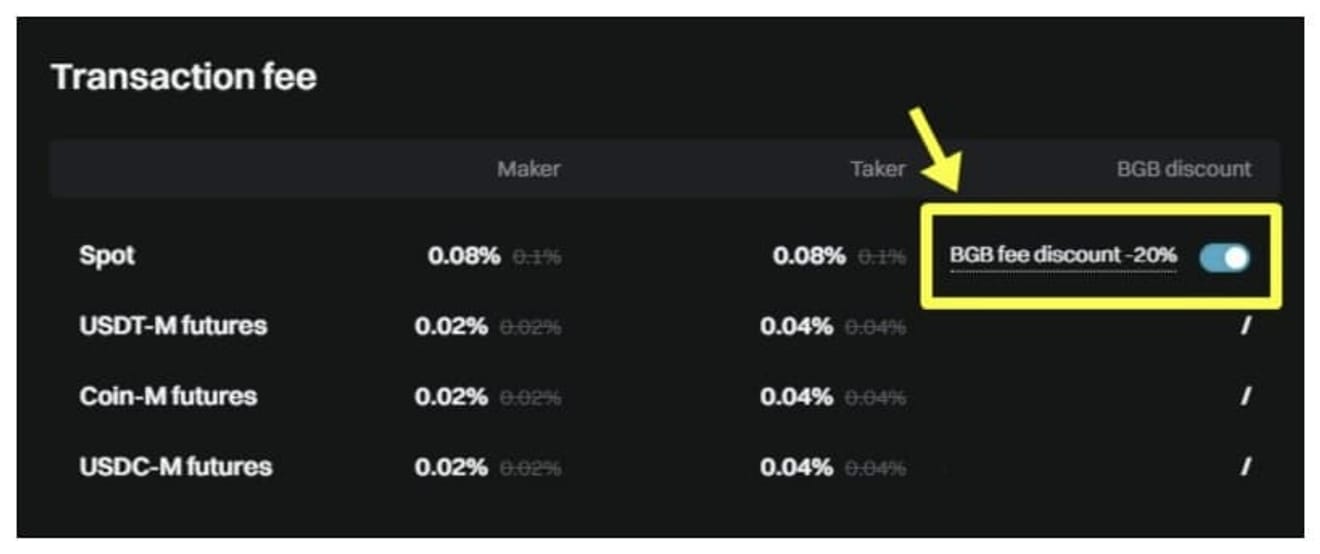Select the USDT-M futures row label
1320x554 pixels.
[x=173, y=326]
